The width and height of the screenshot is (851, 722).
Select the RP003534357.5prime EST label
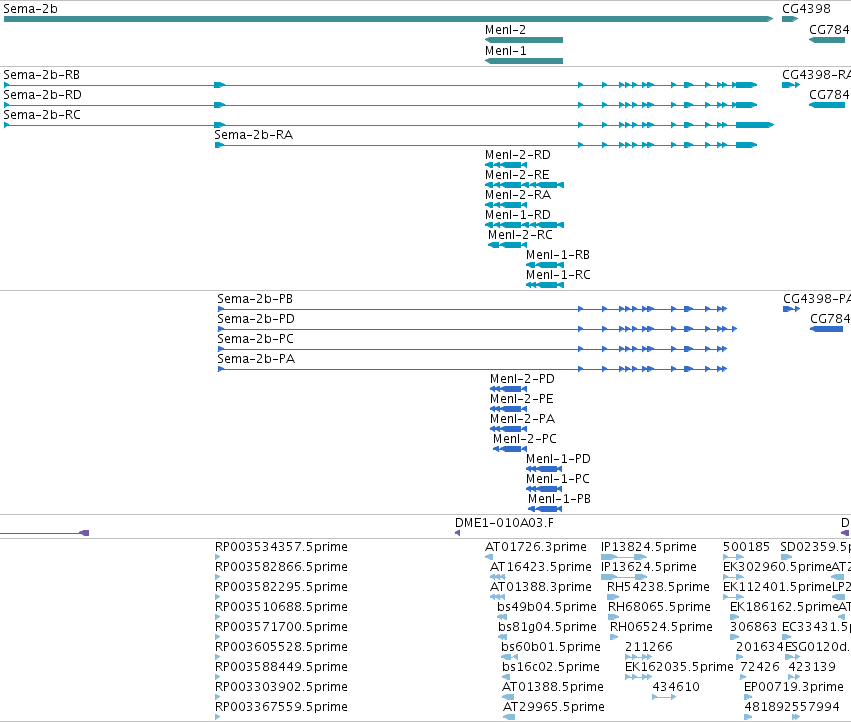[281, 547]
